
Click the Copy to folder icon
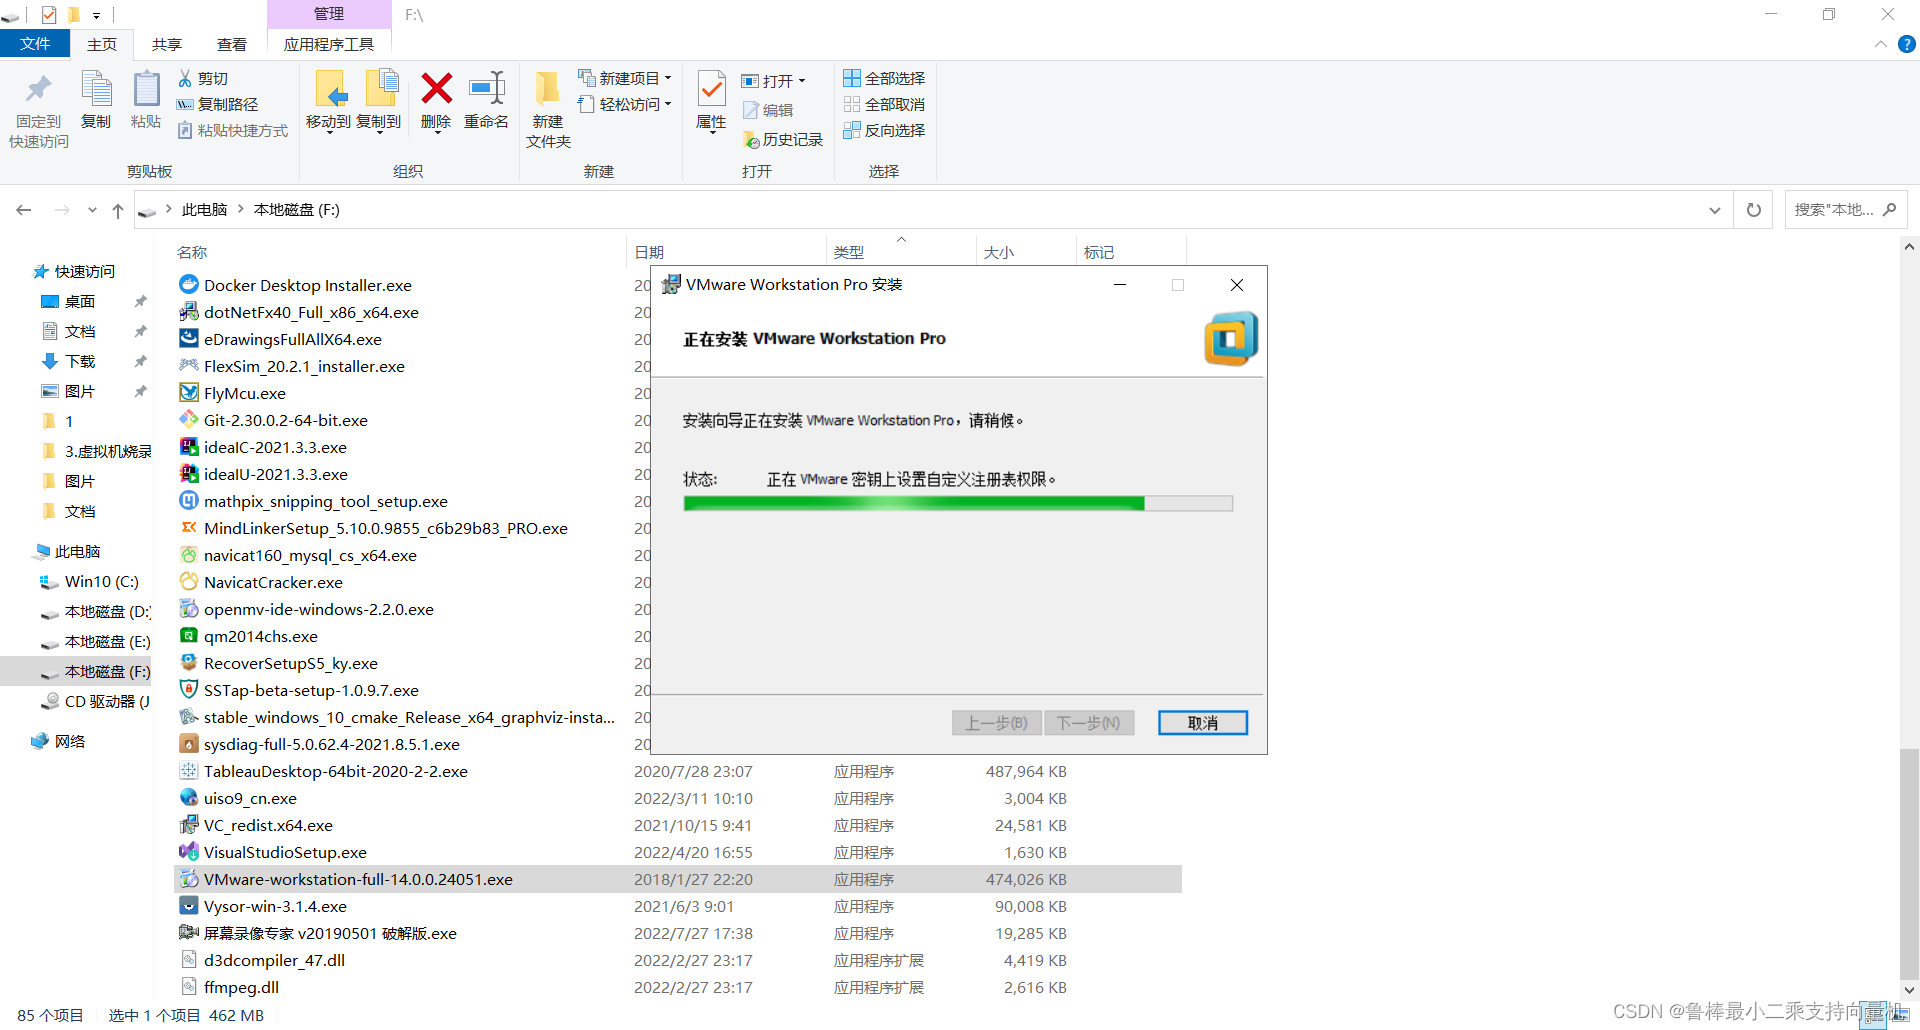380,89
